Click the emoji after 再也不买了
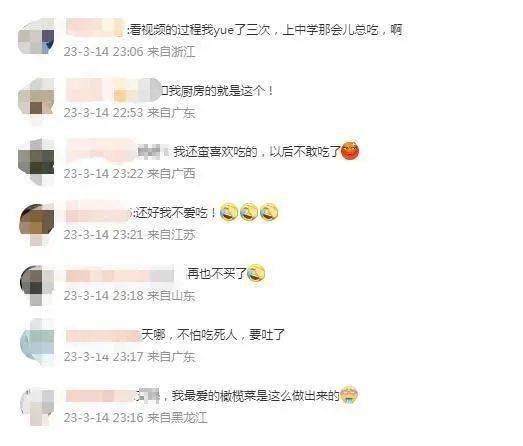 (x=256, y=273)
